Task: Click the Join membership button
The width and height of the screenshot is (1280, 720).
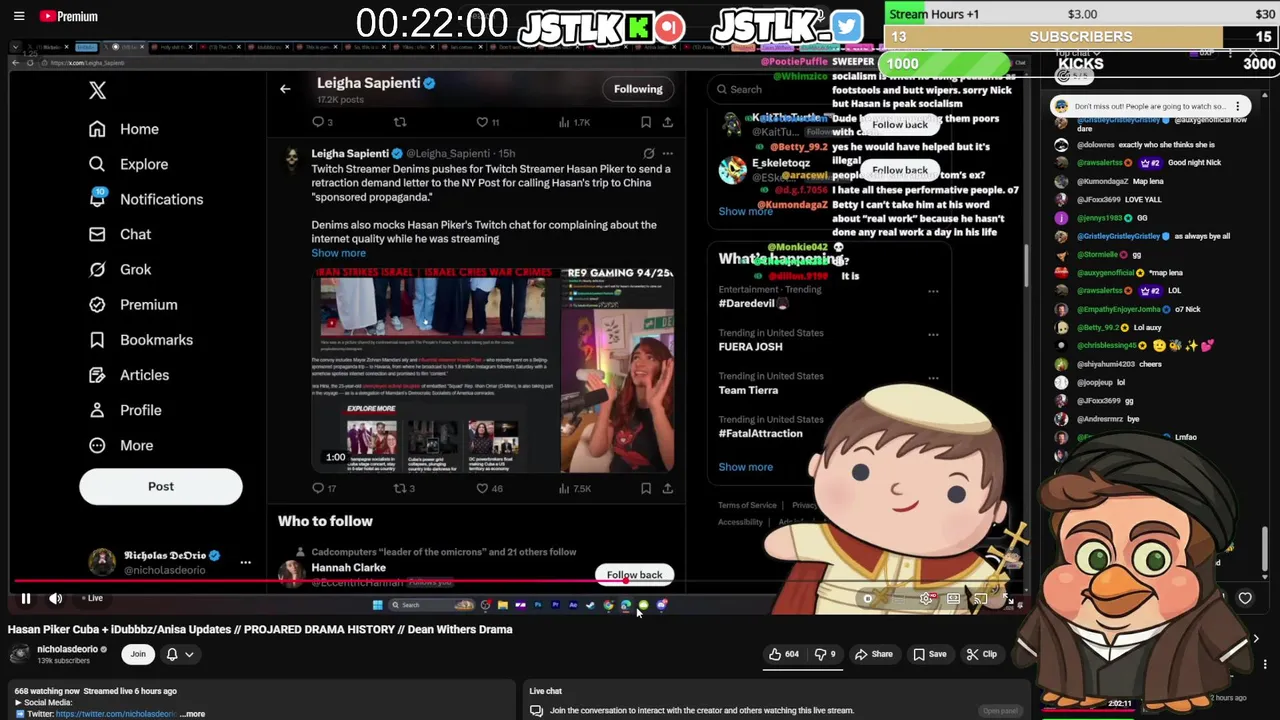Action: [x=138, y=654]
